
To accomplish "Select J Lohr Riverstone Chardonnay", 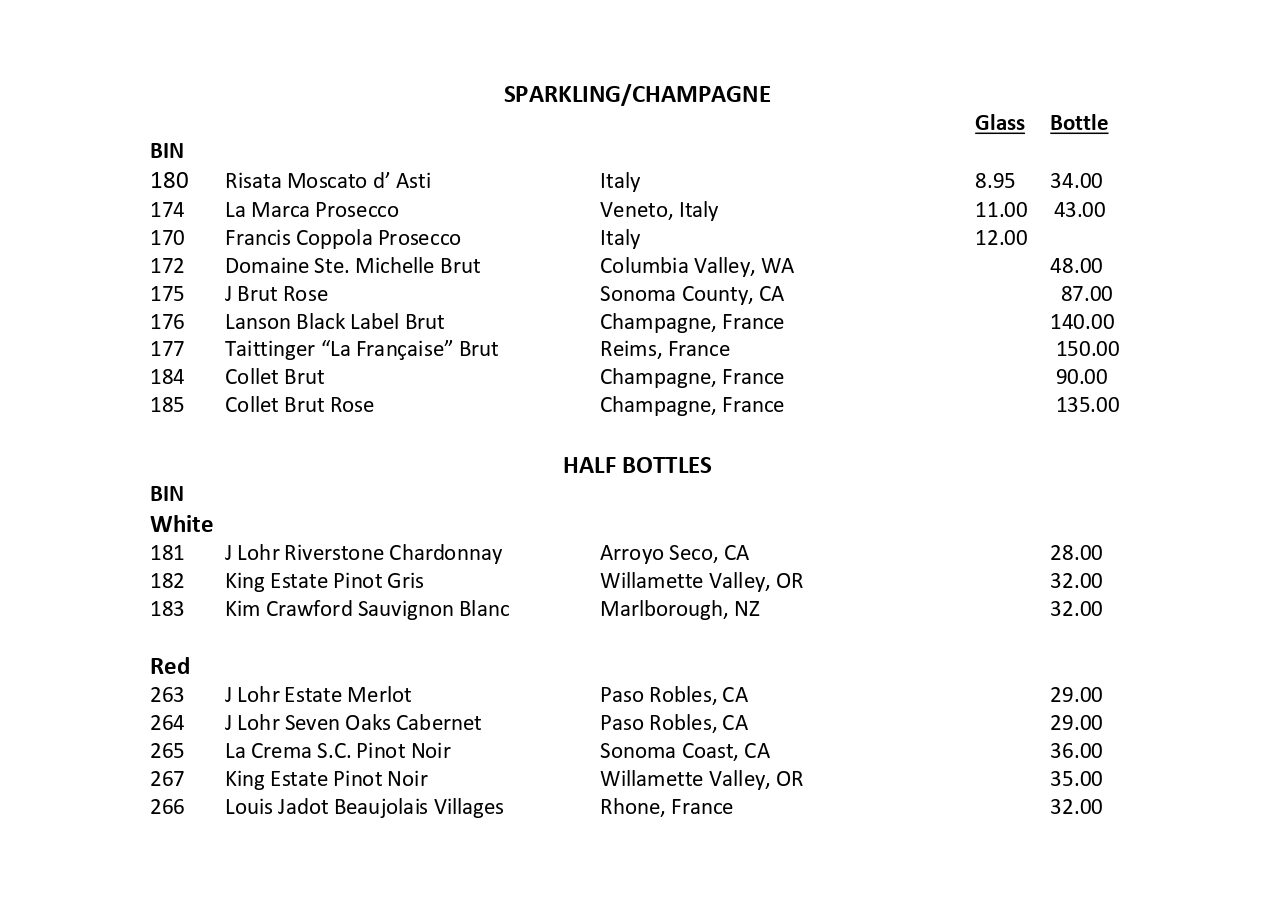I will pos(363,553).
